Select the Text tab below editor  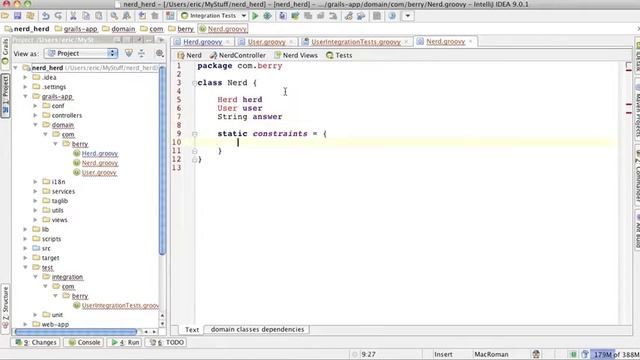click(191, 329)
